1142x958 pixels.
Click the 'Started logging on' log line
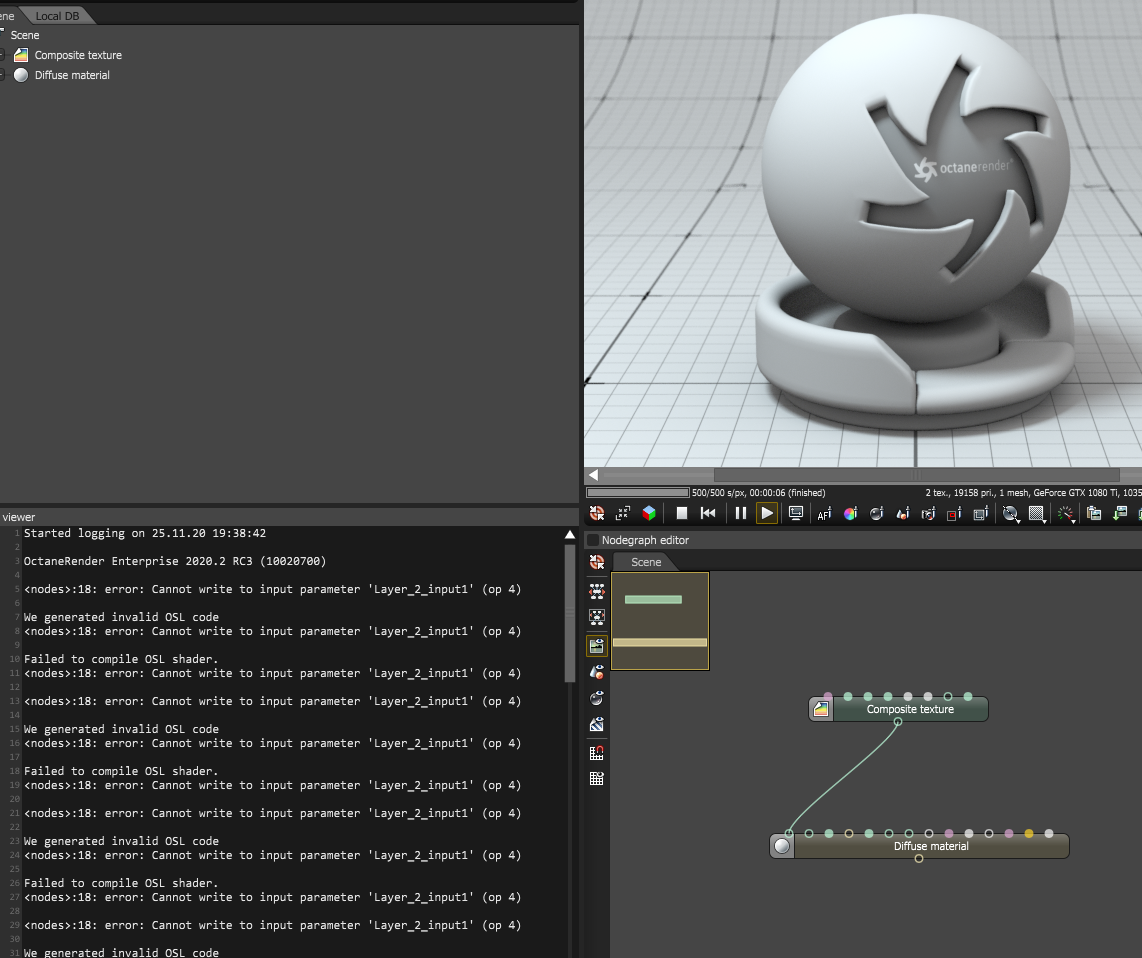click(x=145, y=533)
